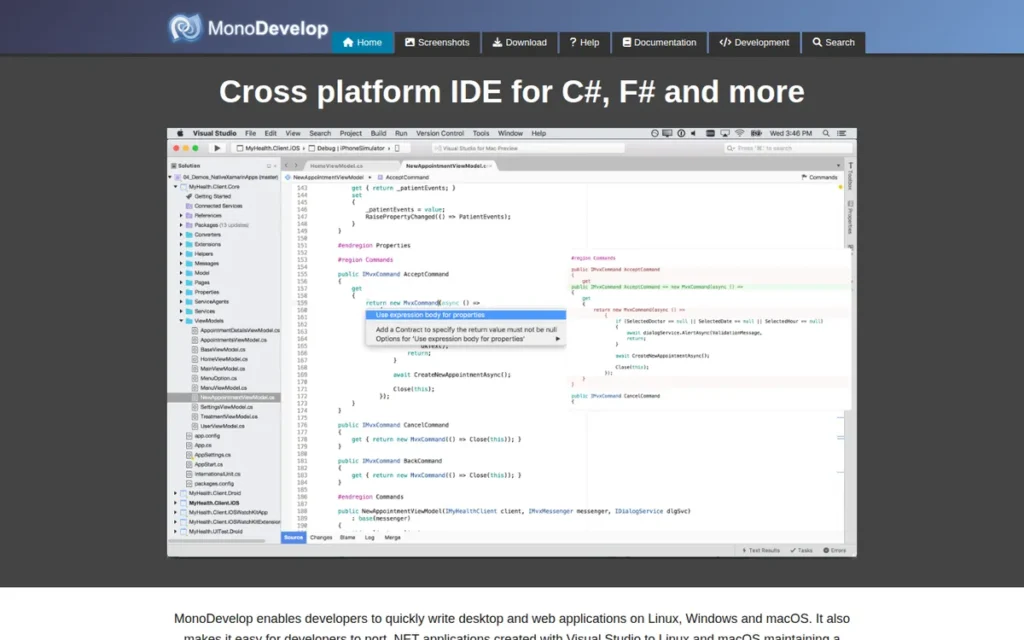The width and height of the screenshot is (1024, 640).
Task: Open the Edit menu in Visual Studio
Action: pyautogui.click(x=270, y=133)
